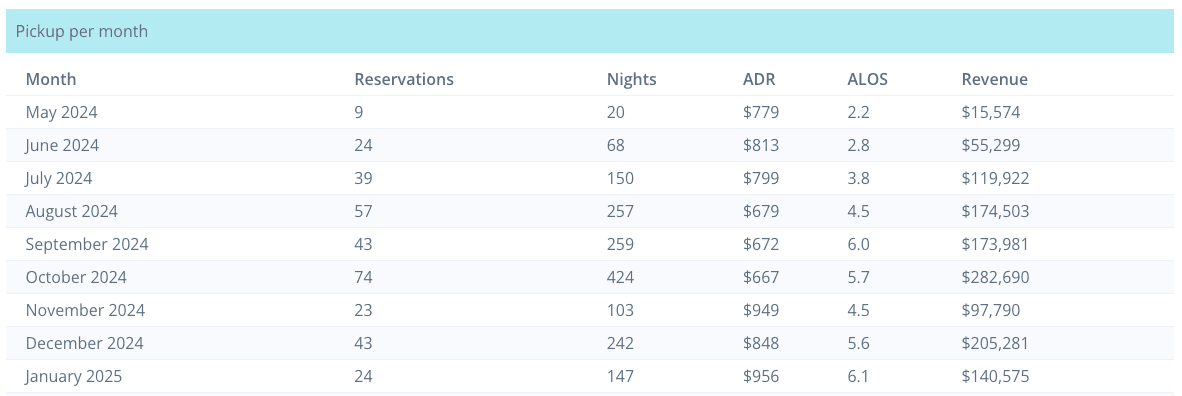Viewport: 1182px width, 396px height.
Task: Click the 74 reservations value
Action: point(363,278)
